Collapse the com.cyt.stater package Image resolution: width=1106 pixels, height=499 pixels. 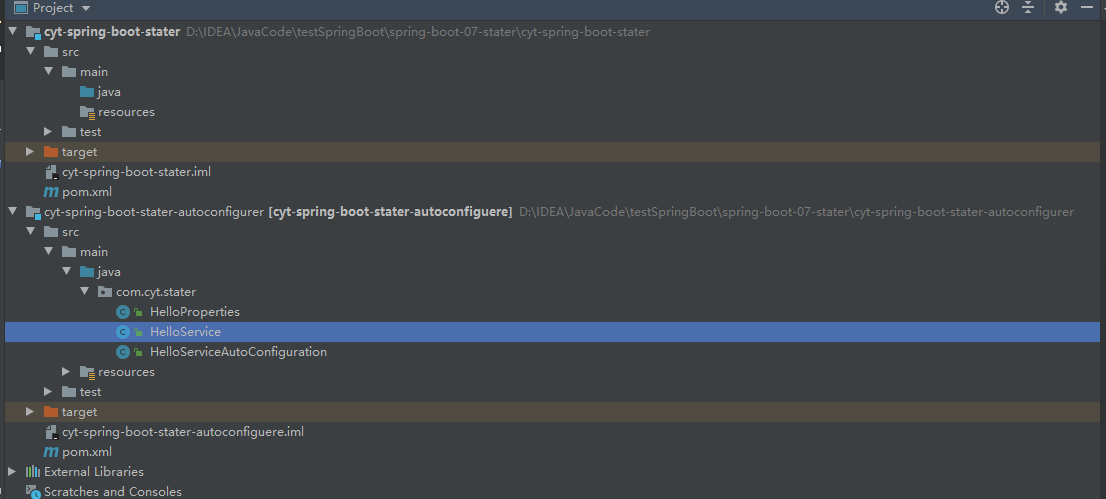point(84,291)
